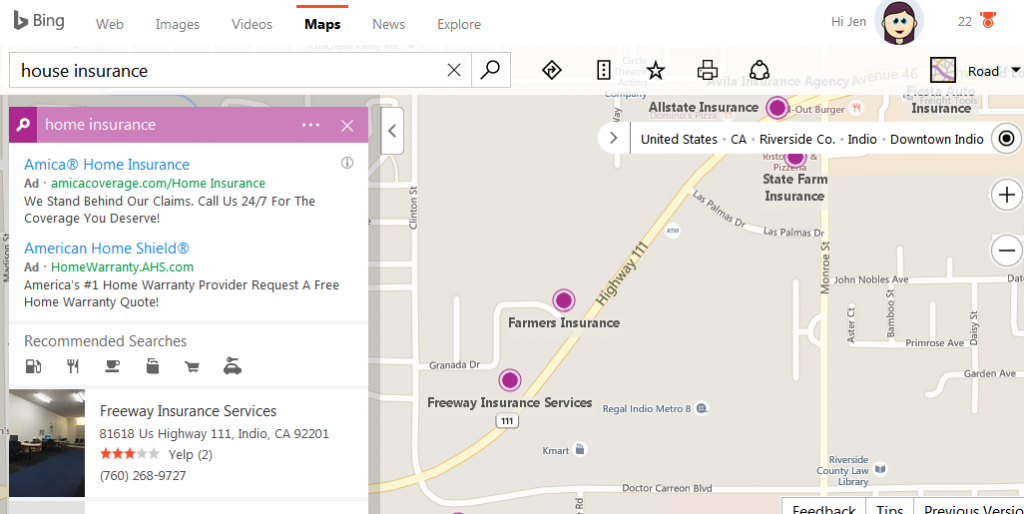Select coffee cup recommended search icon

(112, 366)
